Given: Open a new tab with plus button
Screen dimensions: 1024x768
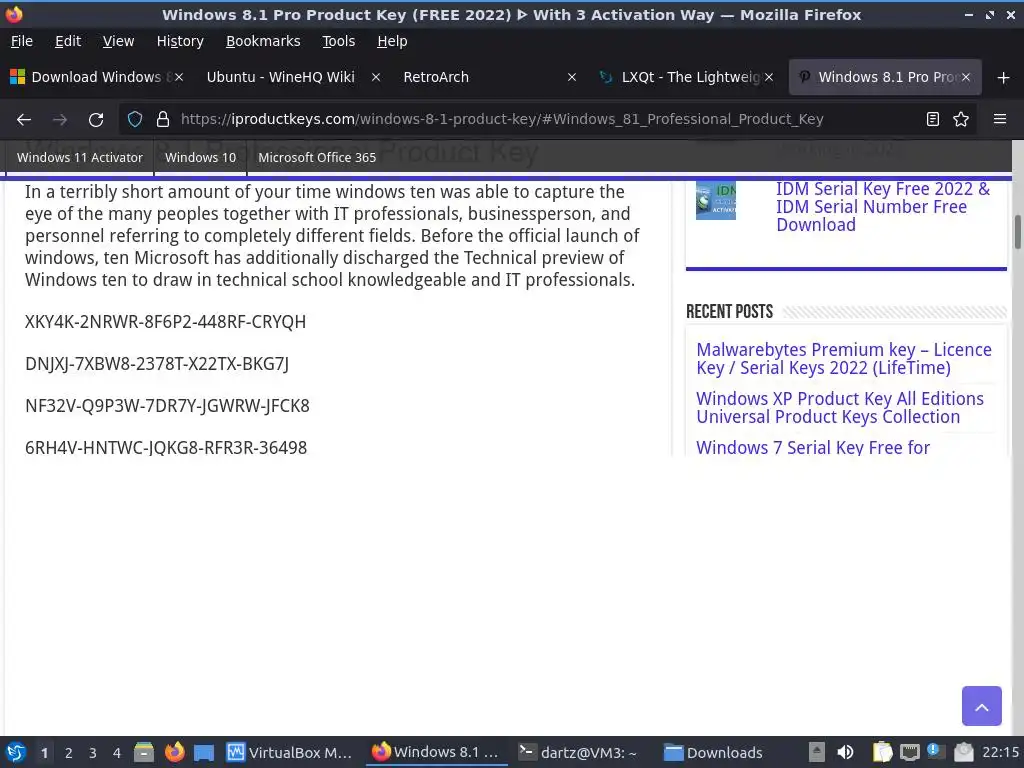Looking at the screenshot, I should click(x=1004, y=78).
